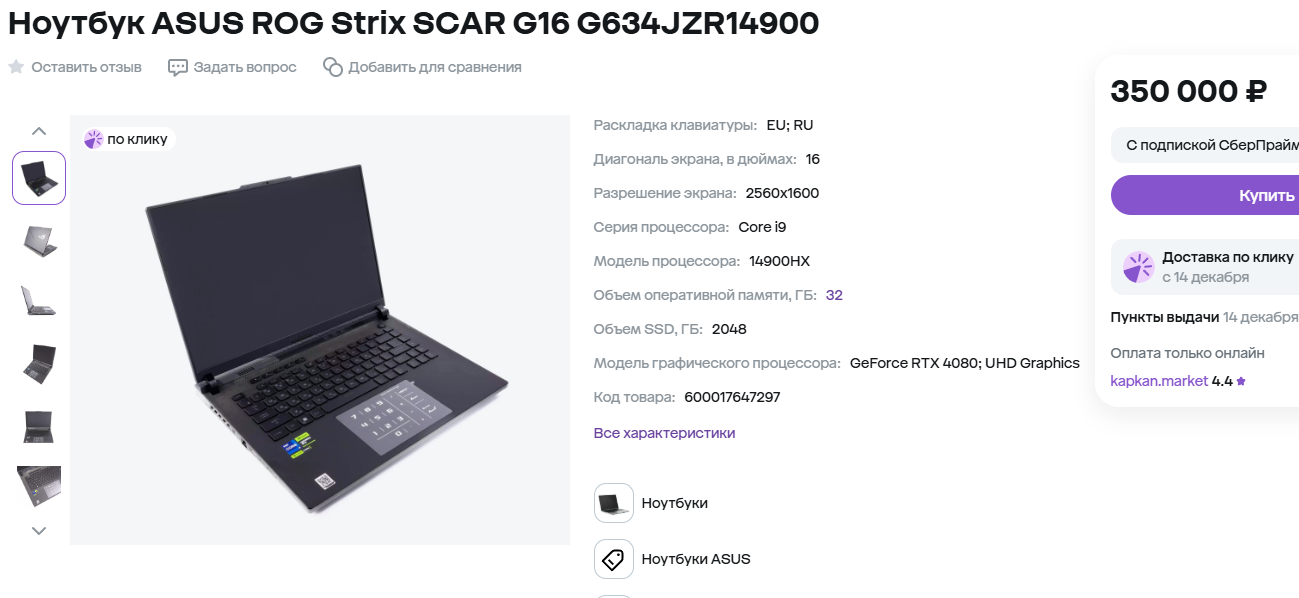Click the purple Купить button
Screen dimensions: 1299x598
click(x=1205, y=195)
